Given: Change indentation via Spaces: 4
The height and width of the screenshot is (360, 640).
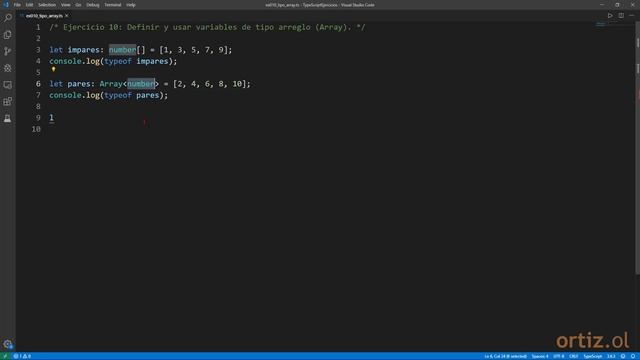Looking at the screenshot, I should [x=540, y=356].
